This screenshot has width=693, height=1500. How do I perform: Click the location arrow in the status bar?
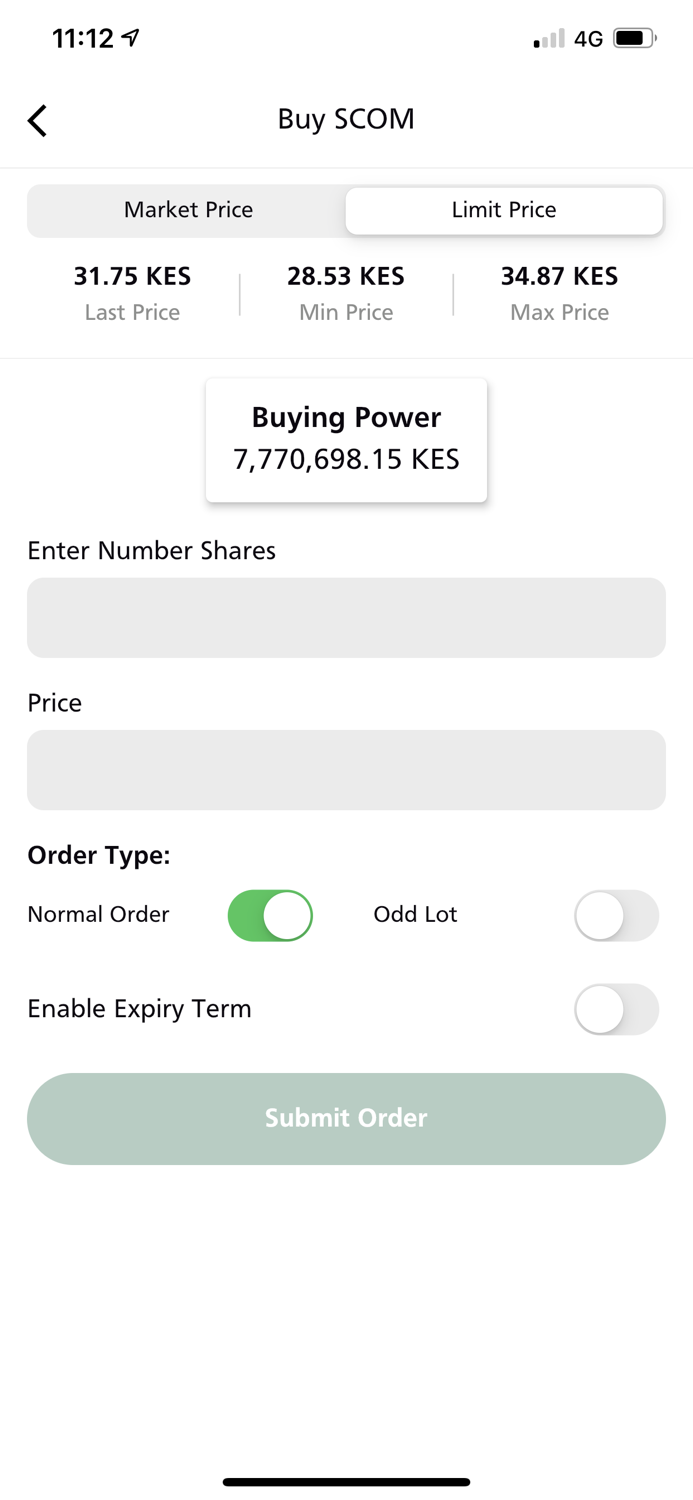pos(132,37)
